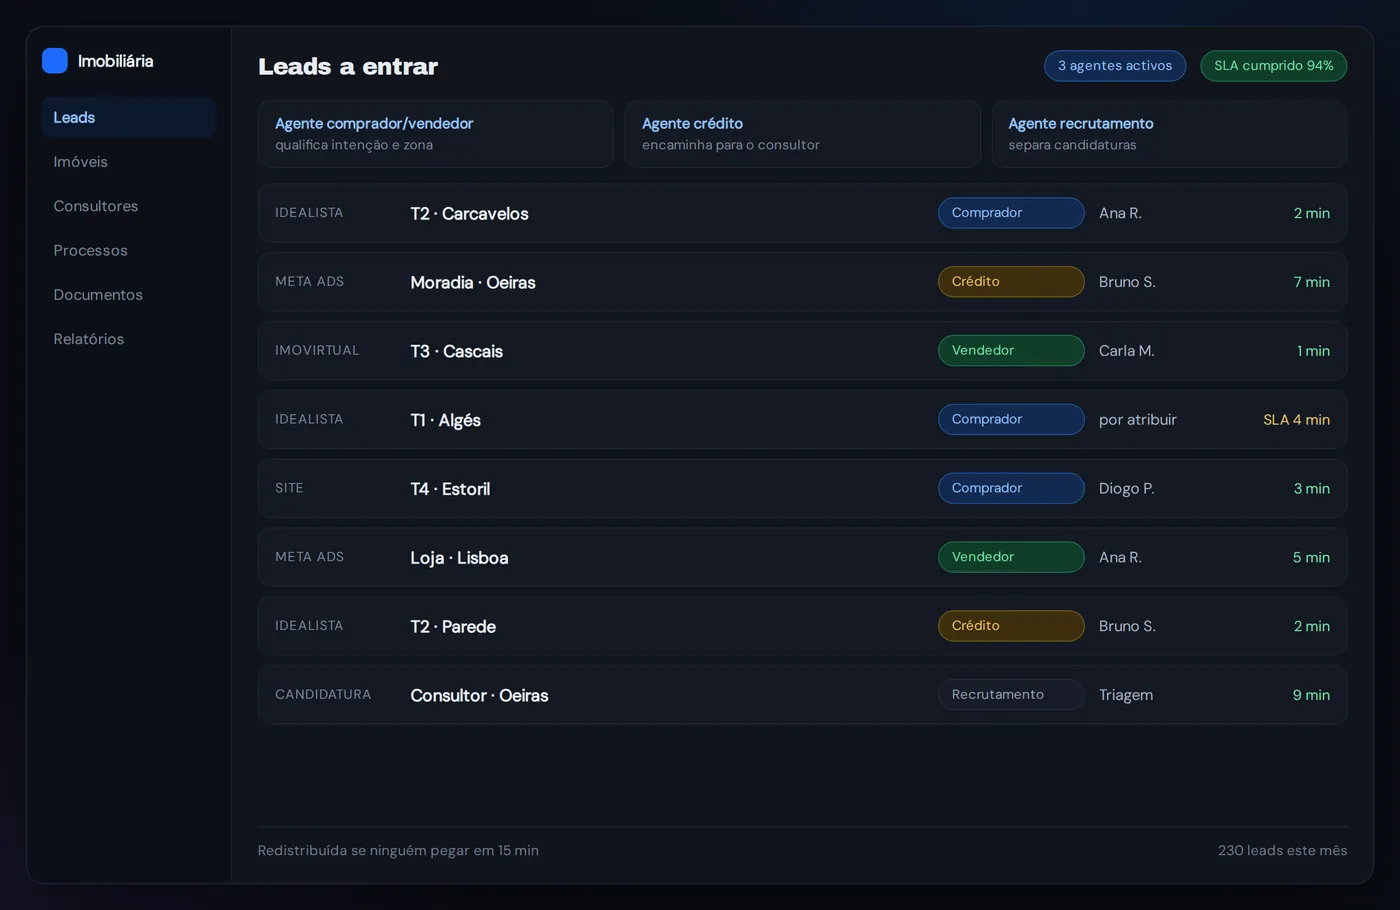The image size is (1400, 910).
Task: Click the Vendedor tag on T3 · Cascais
Action: [1011, 351]
